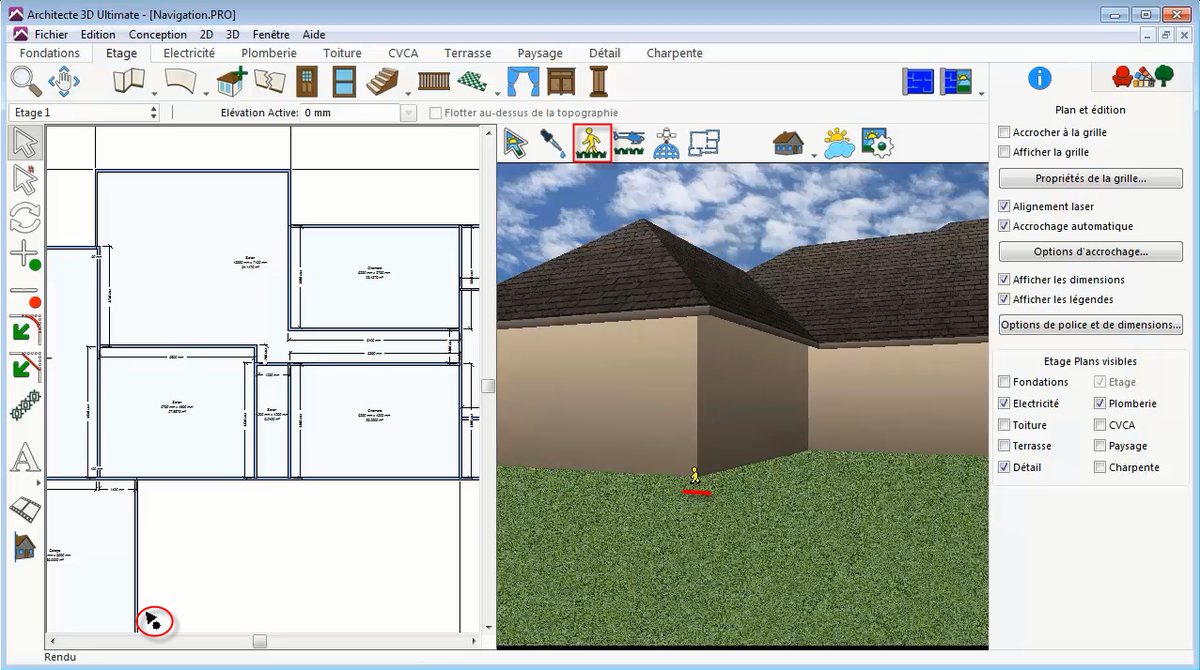
Task: Click the floor plan outline view icon
Action: 705,144
